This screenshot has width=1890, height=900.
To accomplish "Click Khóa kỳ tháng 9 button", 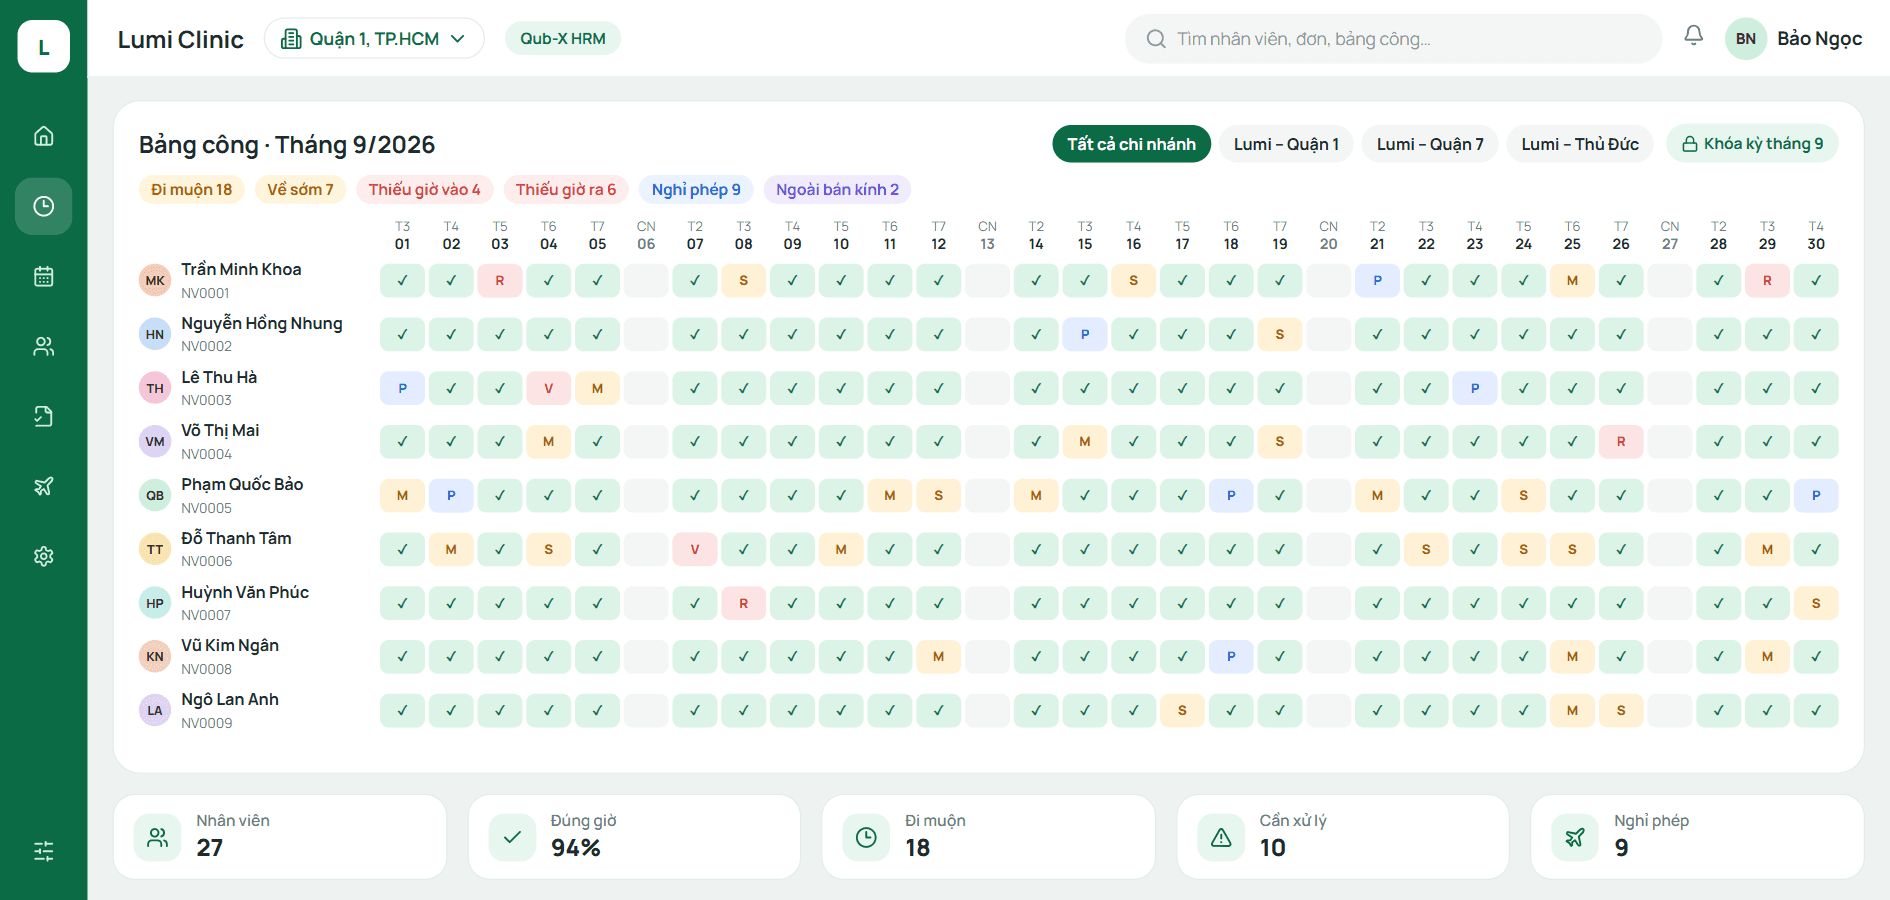I will coord(1752,144).
